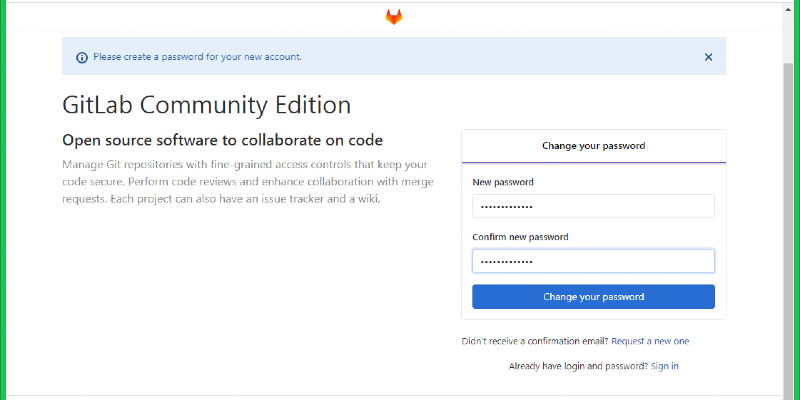Click the GitLab Community Edition heading

coord(206,105)
